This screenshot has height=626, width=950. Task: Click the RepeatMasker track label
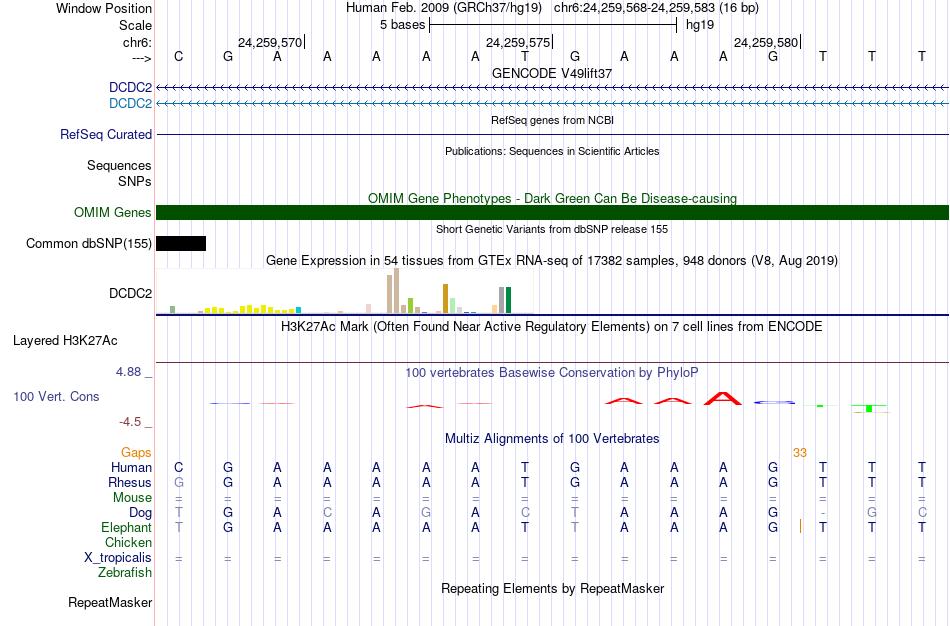110,602
